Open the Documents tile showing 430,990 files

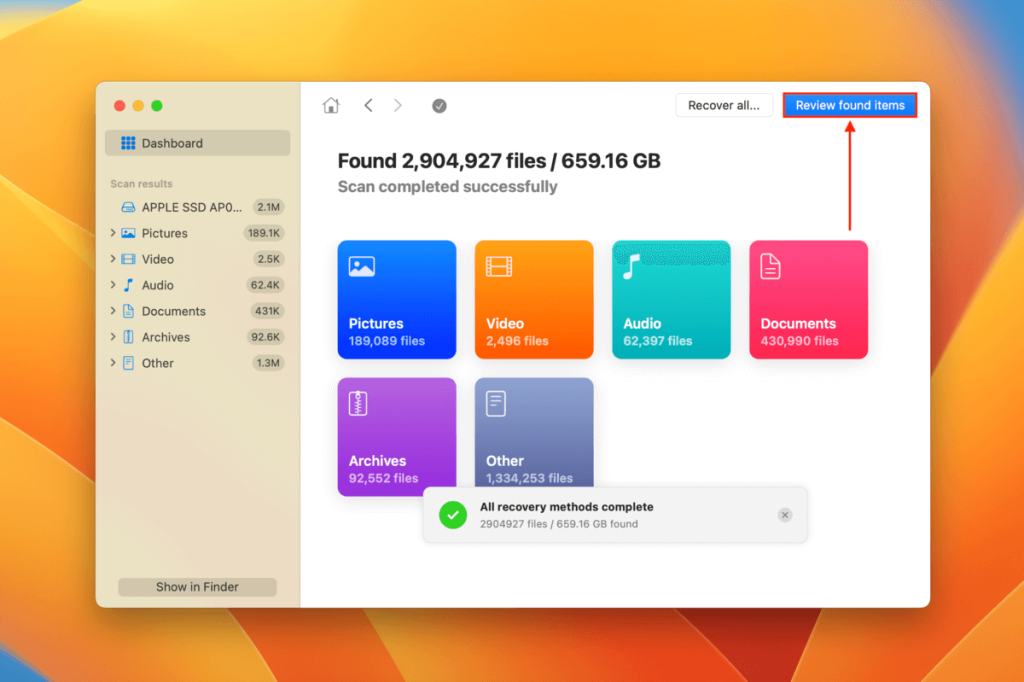pyautogui.click(x=808, y=299)
